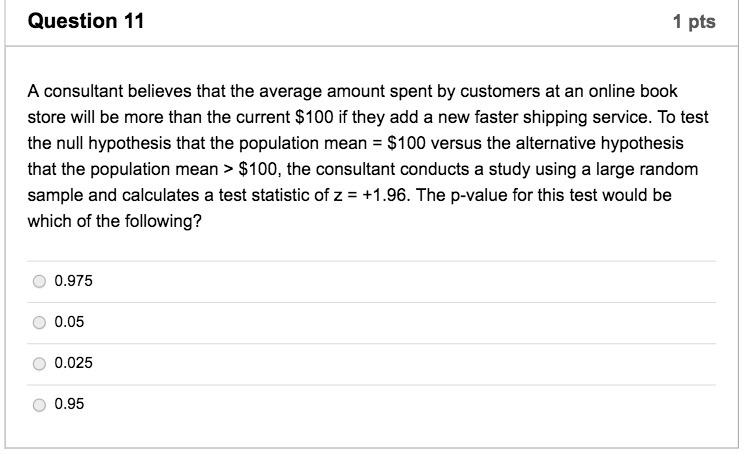The width and height of the screenshot is (744, 455).
Task: Click the 0.95 answer label text
Action: pos(69,405)
